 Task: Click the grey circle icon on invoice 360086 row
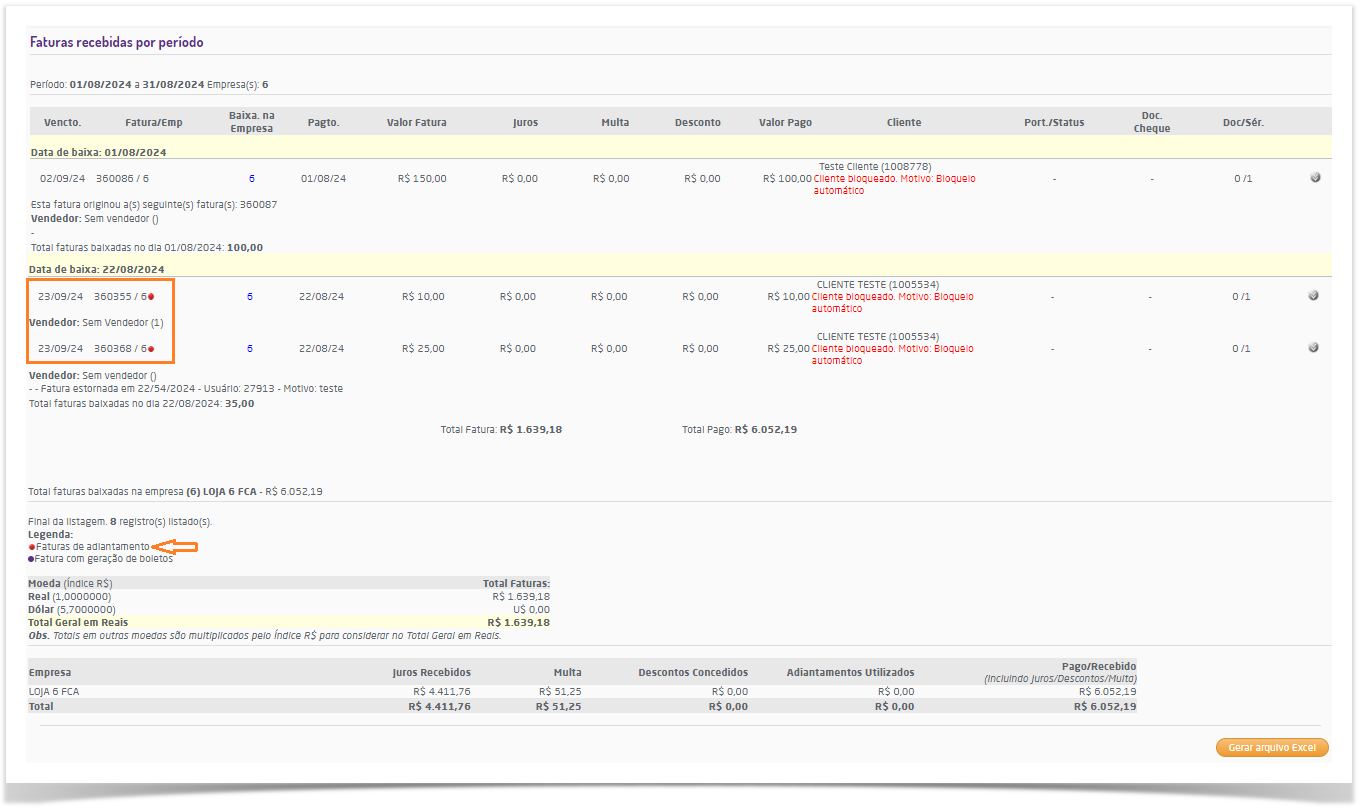(1315, 178)
